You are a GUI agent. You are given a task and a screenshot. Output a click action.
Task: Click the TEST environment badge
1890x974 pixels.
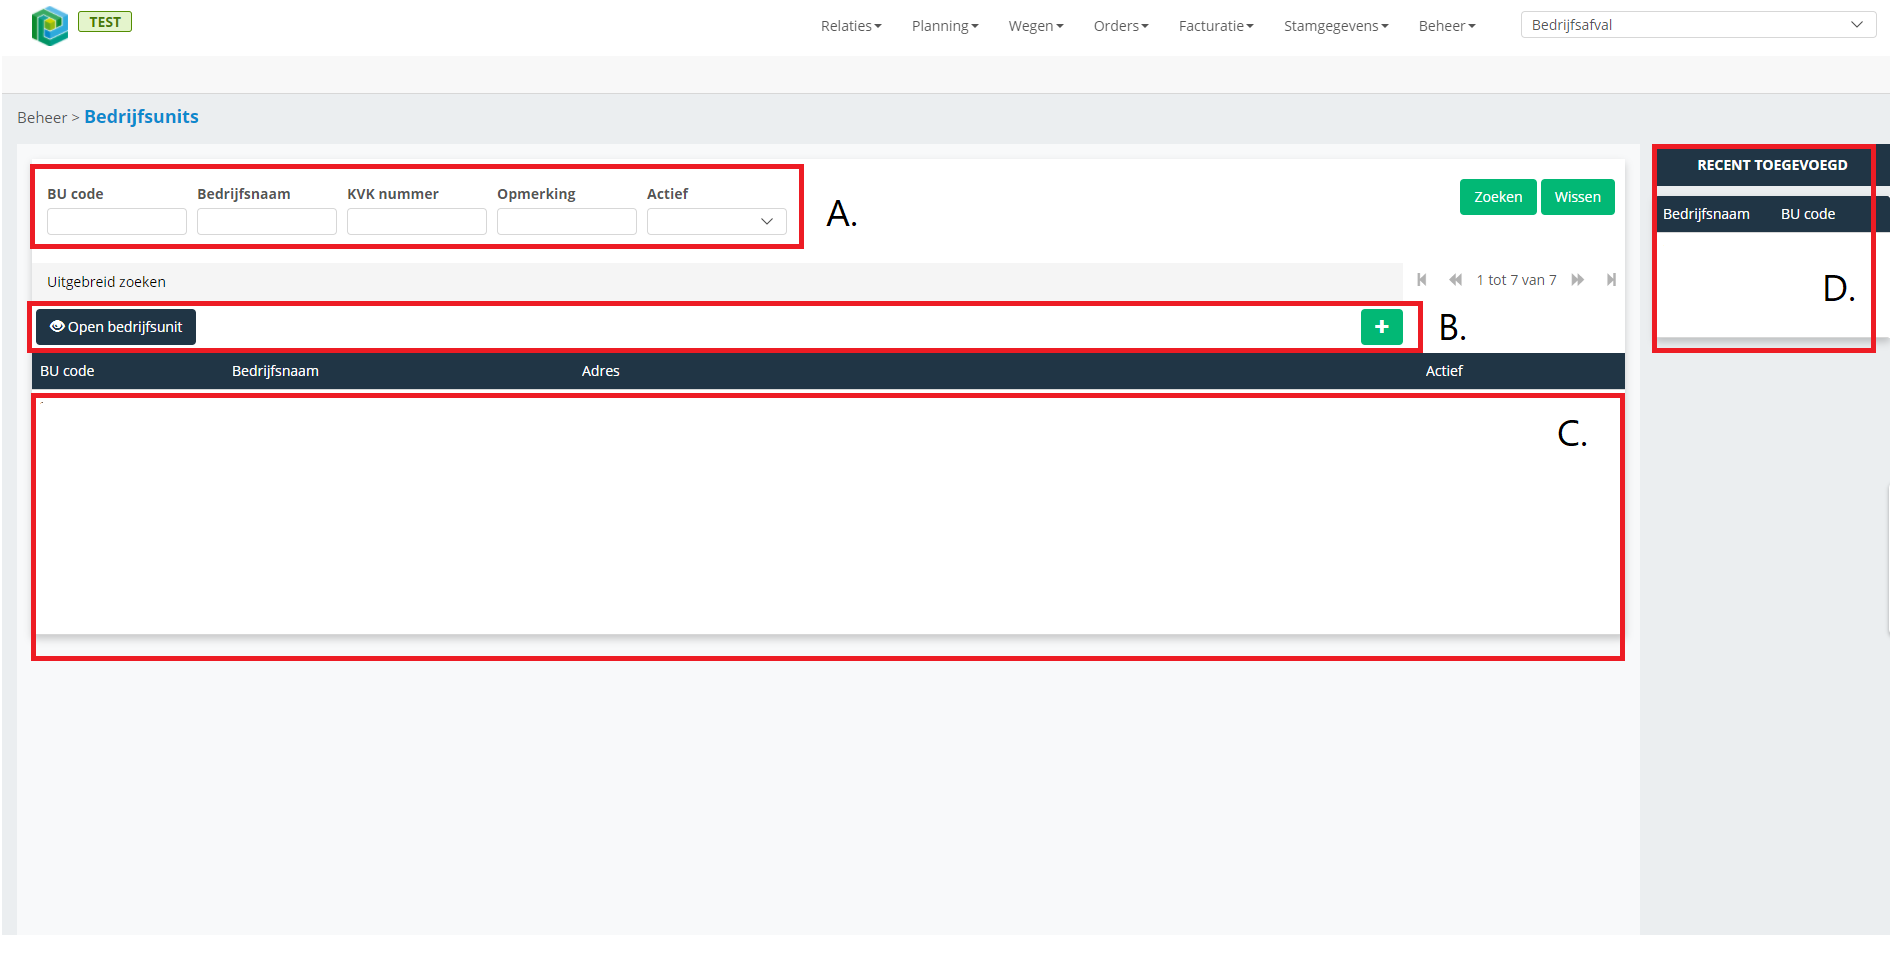pyautogui.click(x=105, y=22)
